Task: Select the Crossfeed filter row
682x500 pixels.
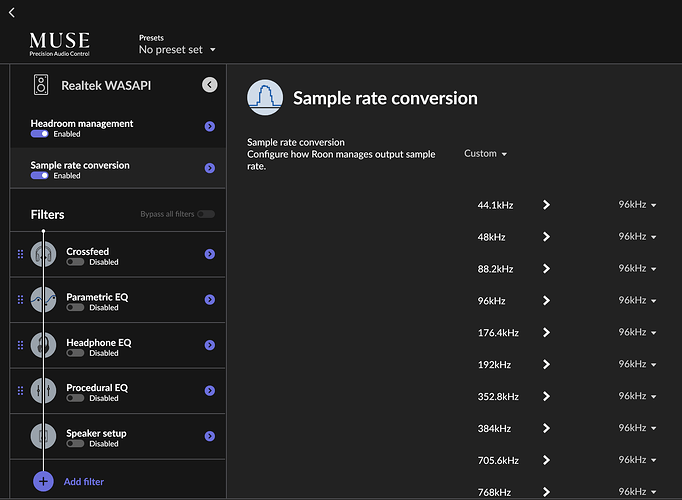Action: coord(118,254)
